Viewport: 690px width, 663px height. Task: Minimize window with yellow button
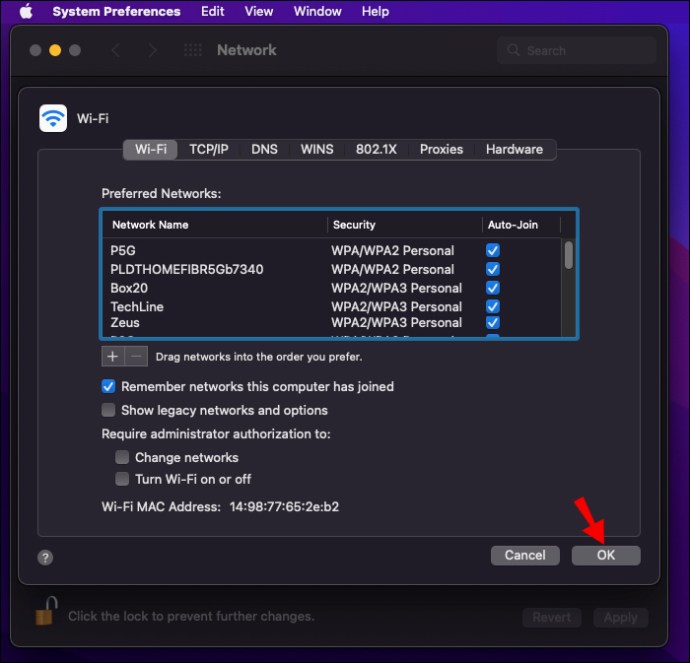(55, 50)
